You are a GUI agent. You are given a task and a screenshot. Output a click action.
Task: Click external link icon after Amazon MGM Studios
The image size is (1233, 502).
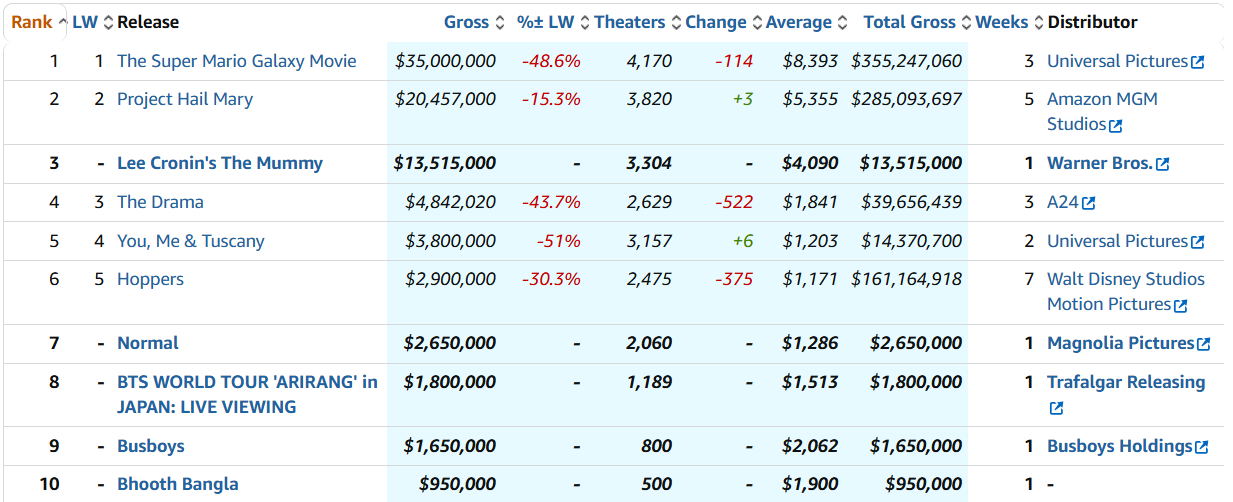(x=1116, y=126)
